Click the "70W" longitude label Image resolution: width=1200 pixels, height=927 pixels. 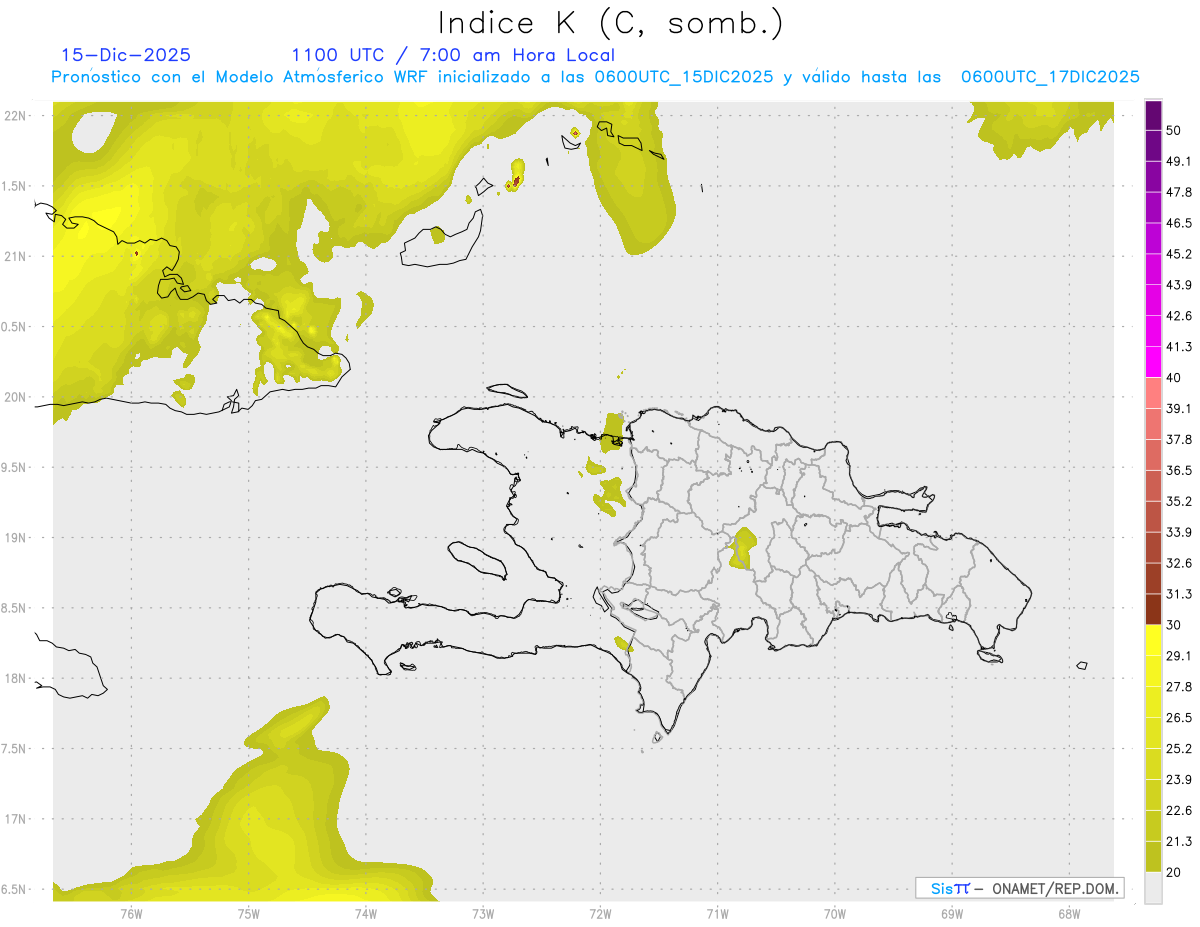point(835,914)
